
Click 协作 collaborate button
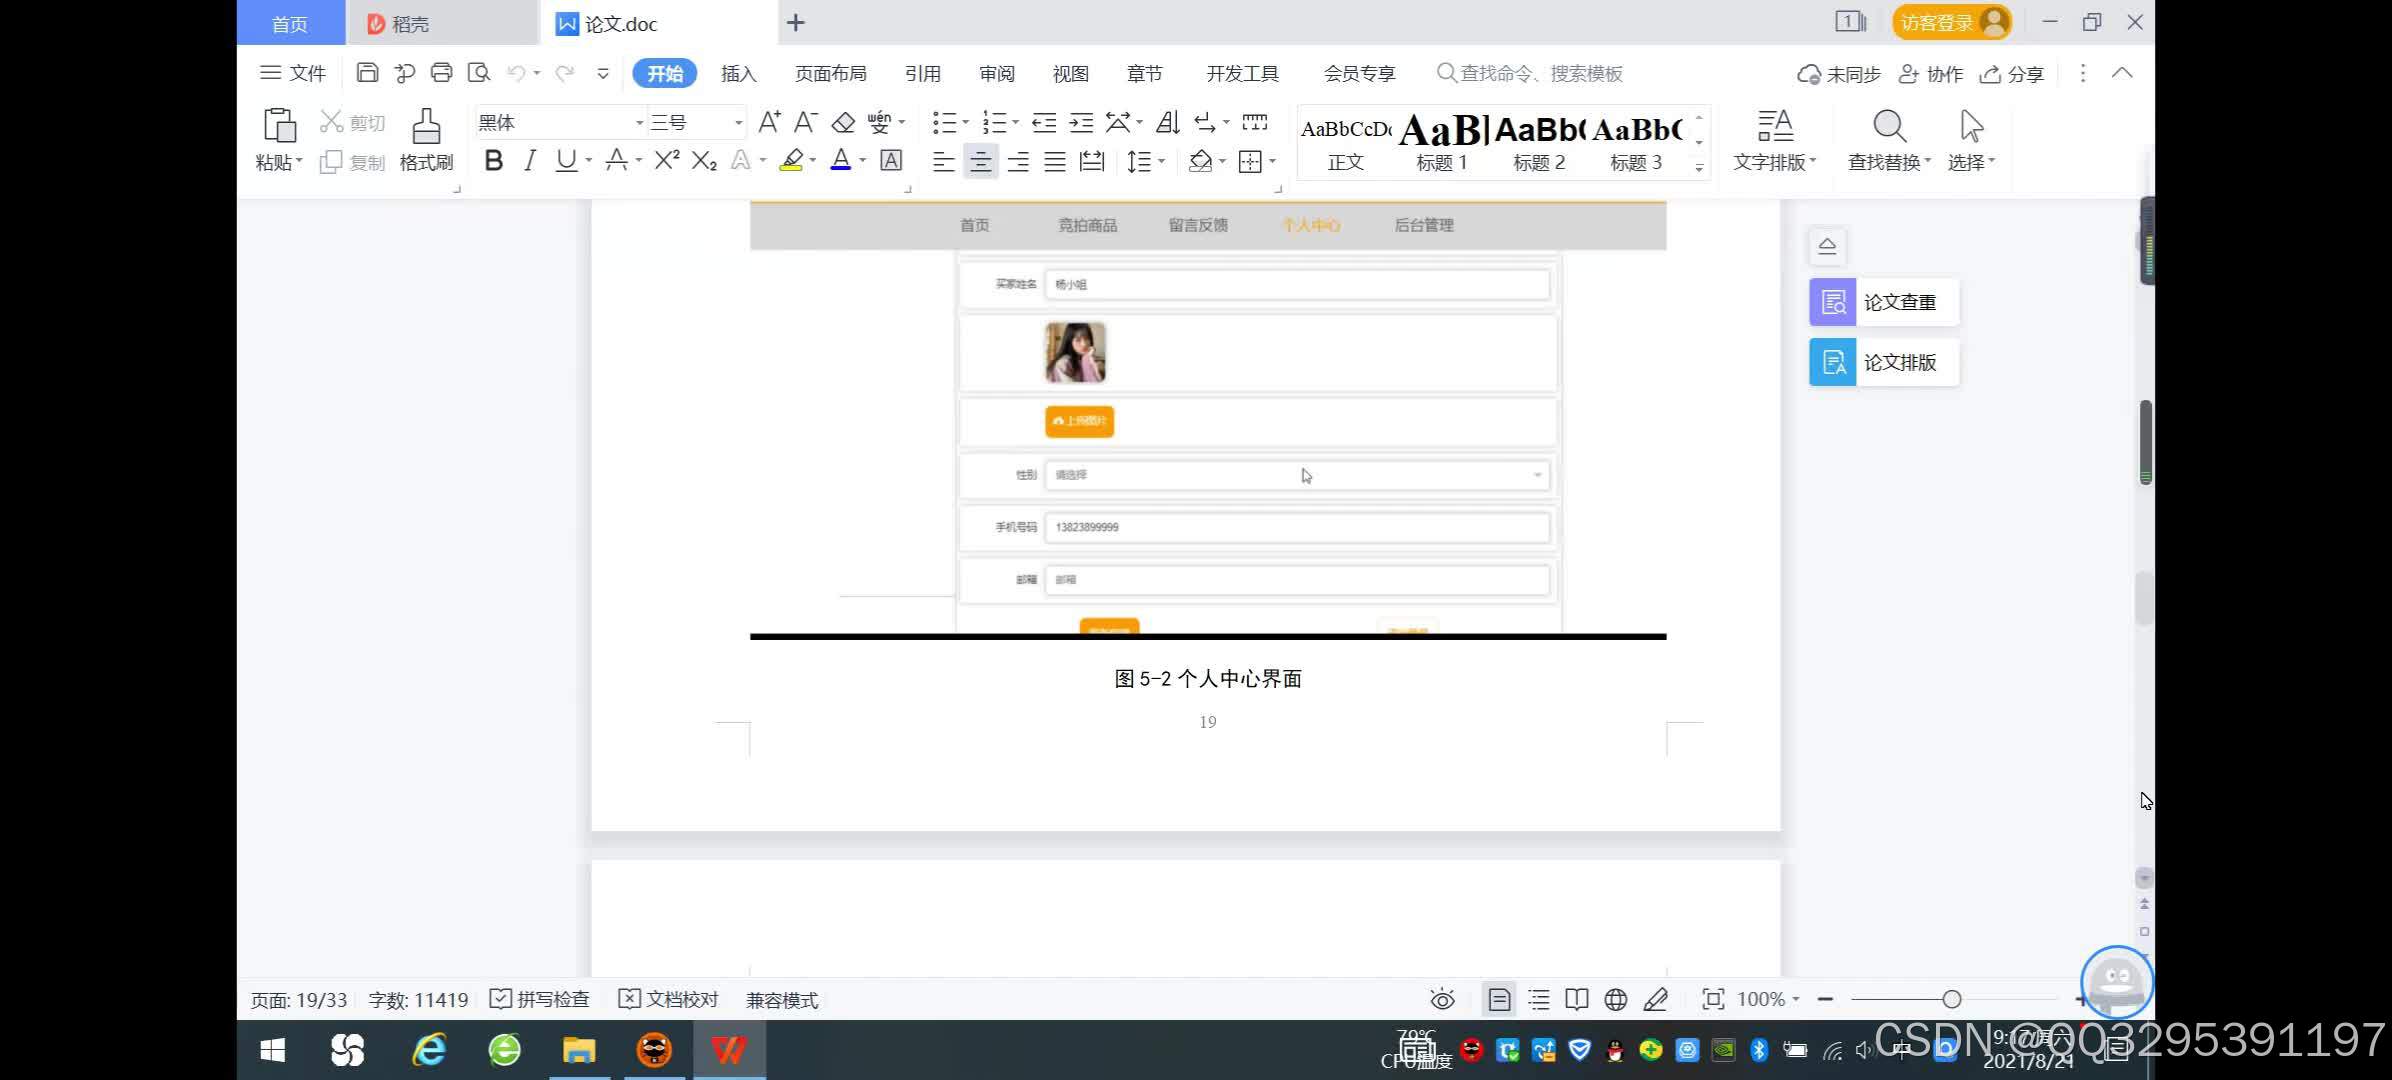pos(1931,73)
